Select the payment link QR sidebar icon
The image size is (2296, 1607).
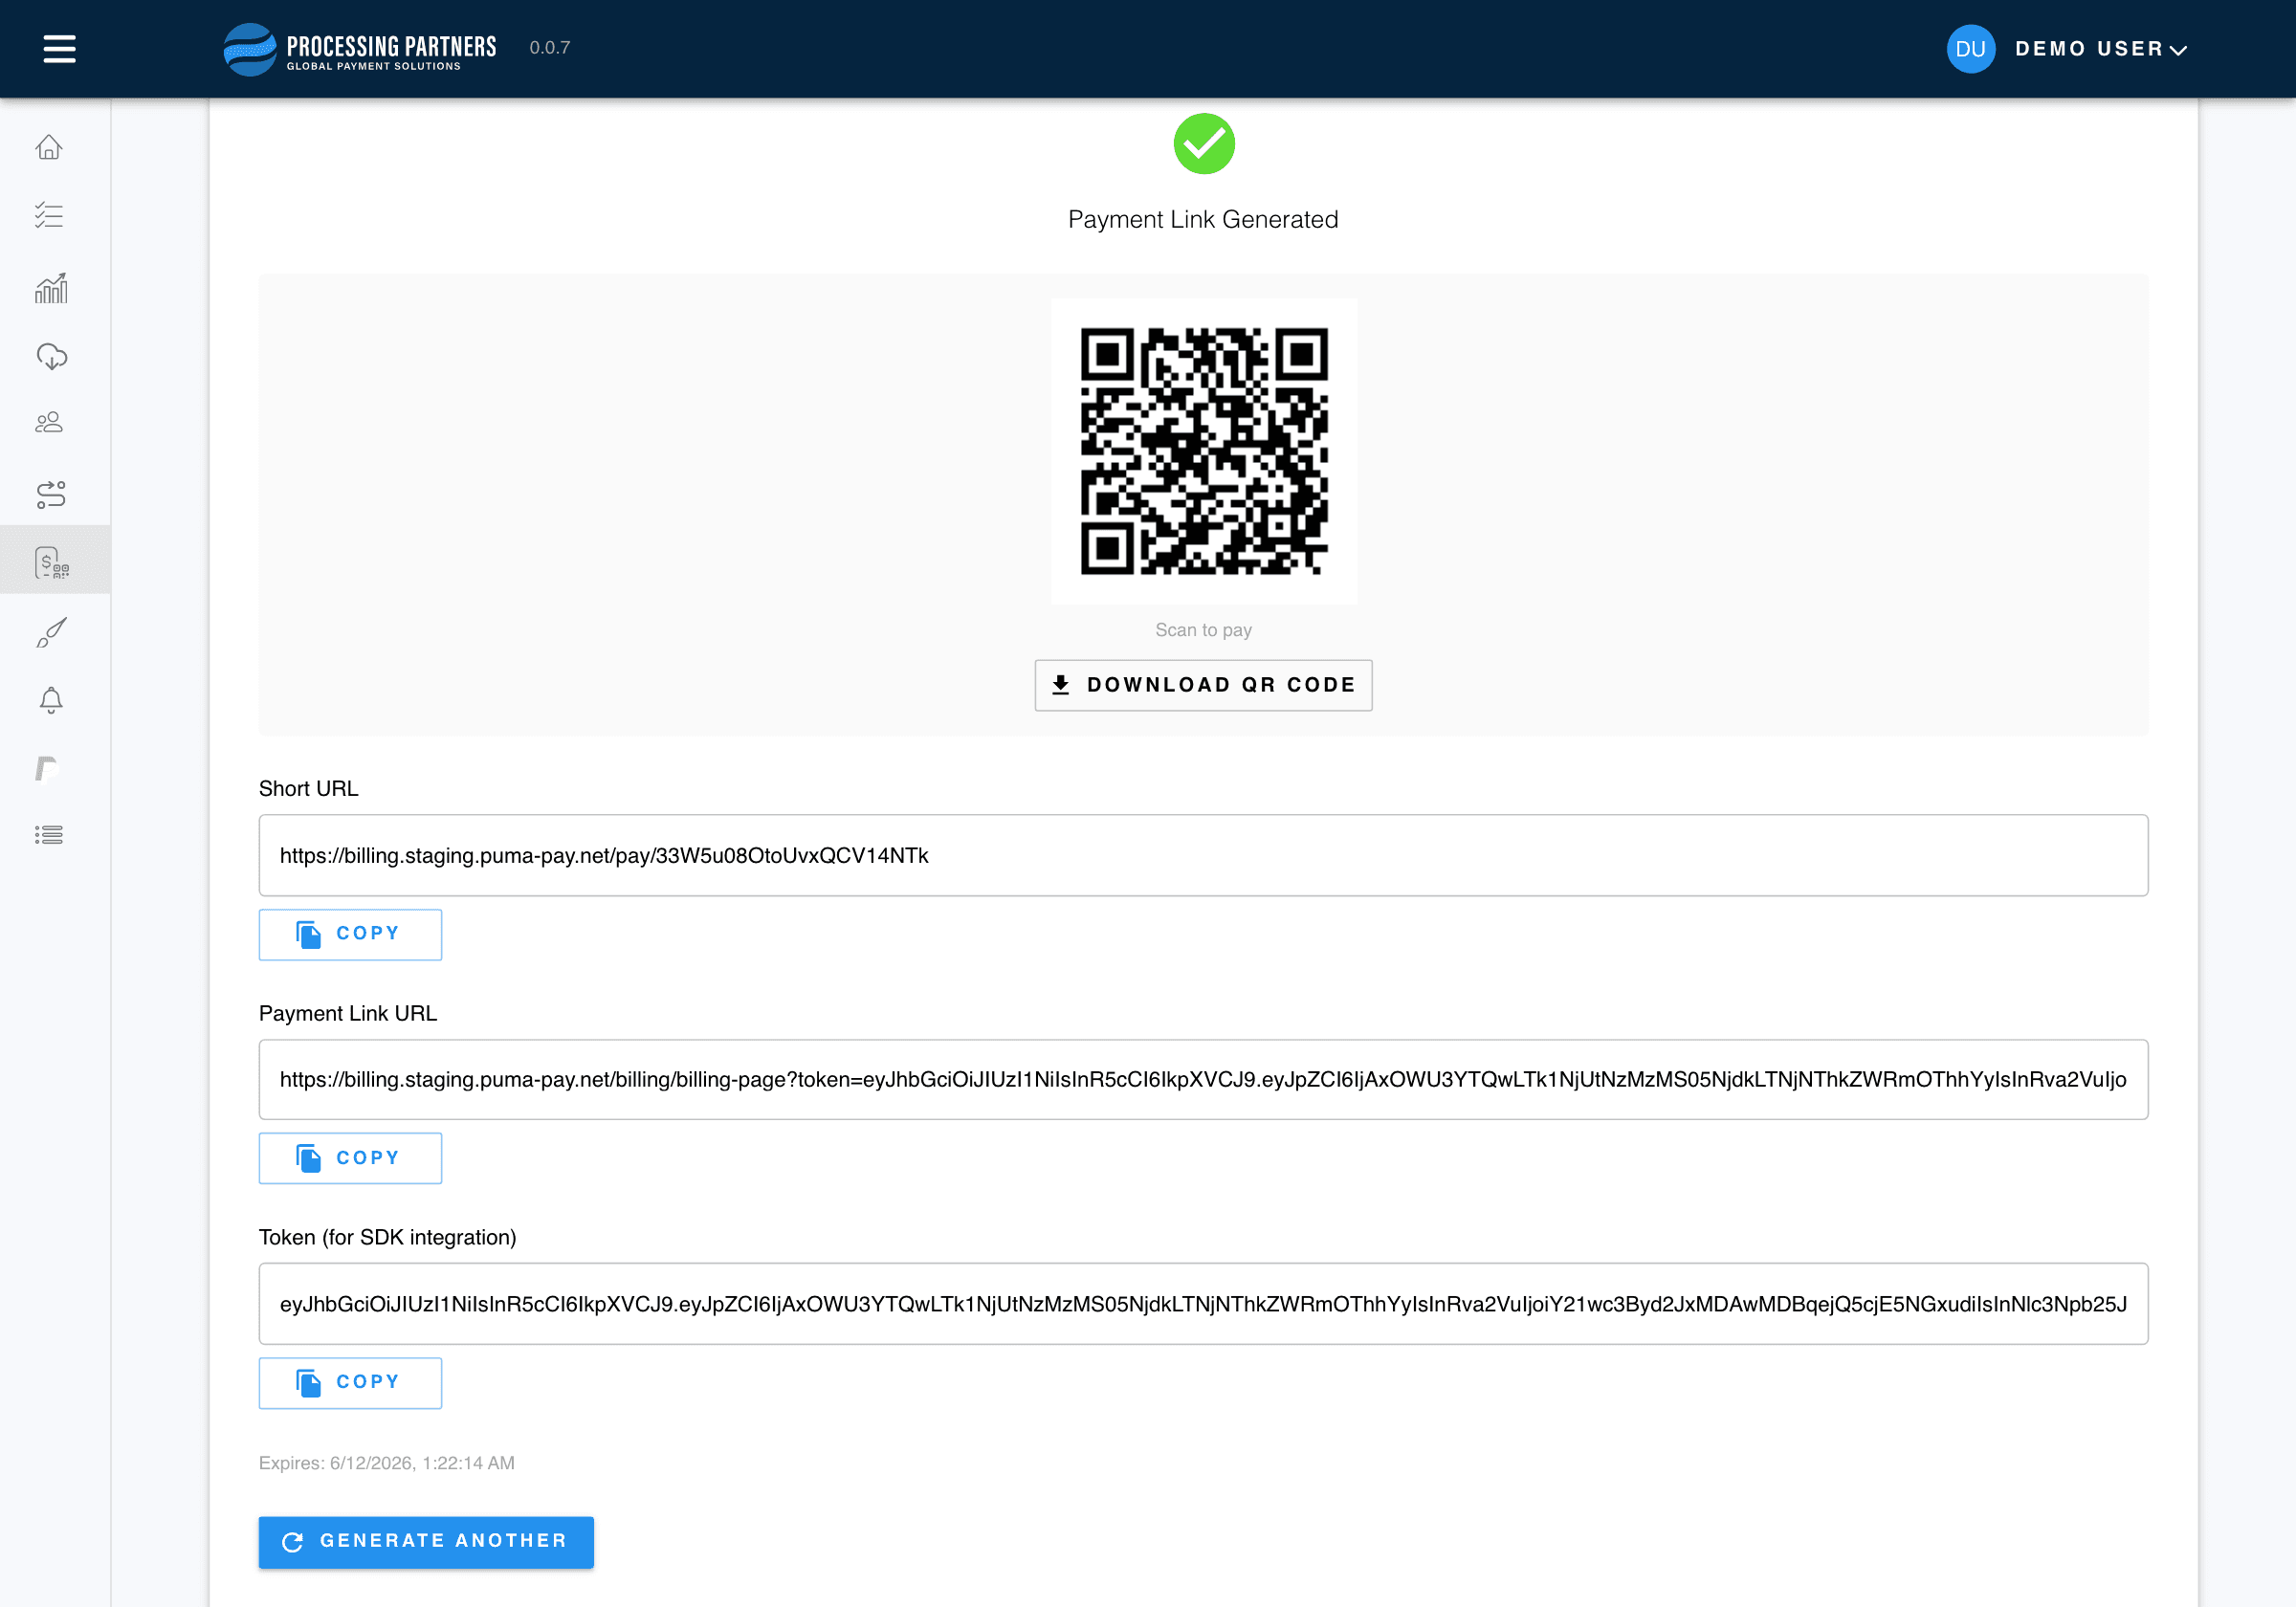click(52, 562)
